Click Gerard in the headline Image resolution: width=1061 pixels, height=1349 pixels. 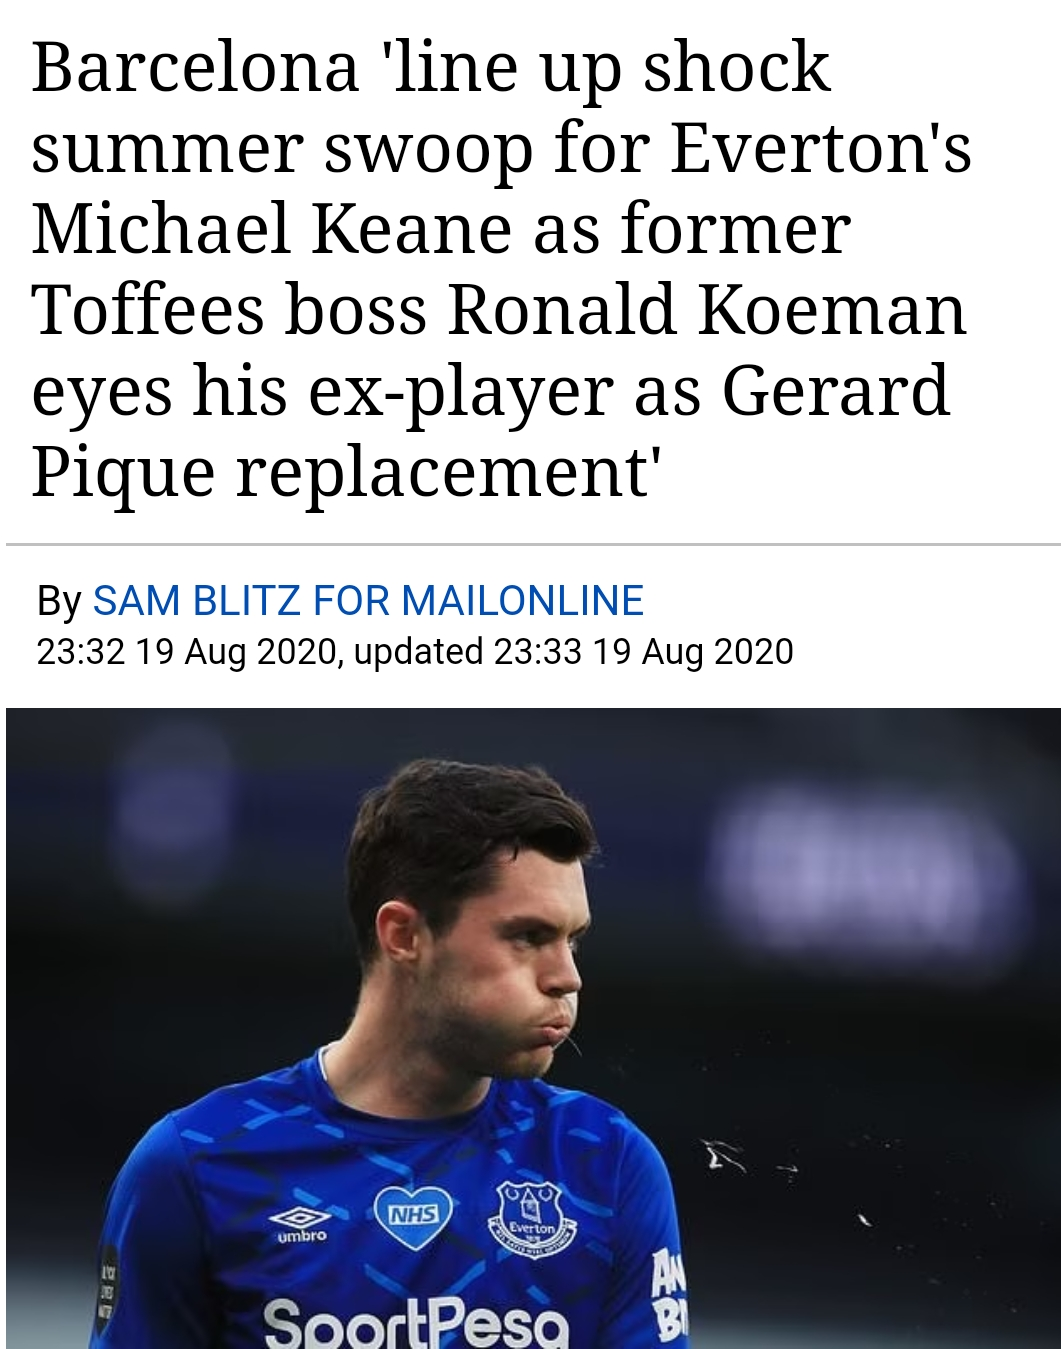(x=835, y=391)
